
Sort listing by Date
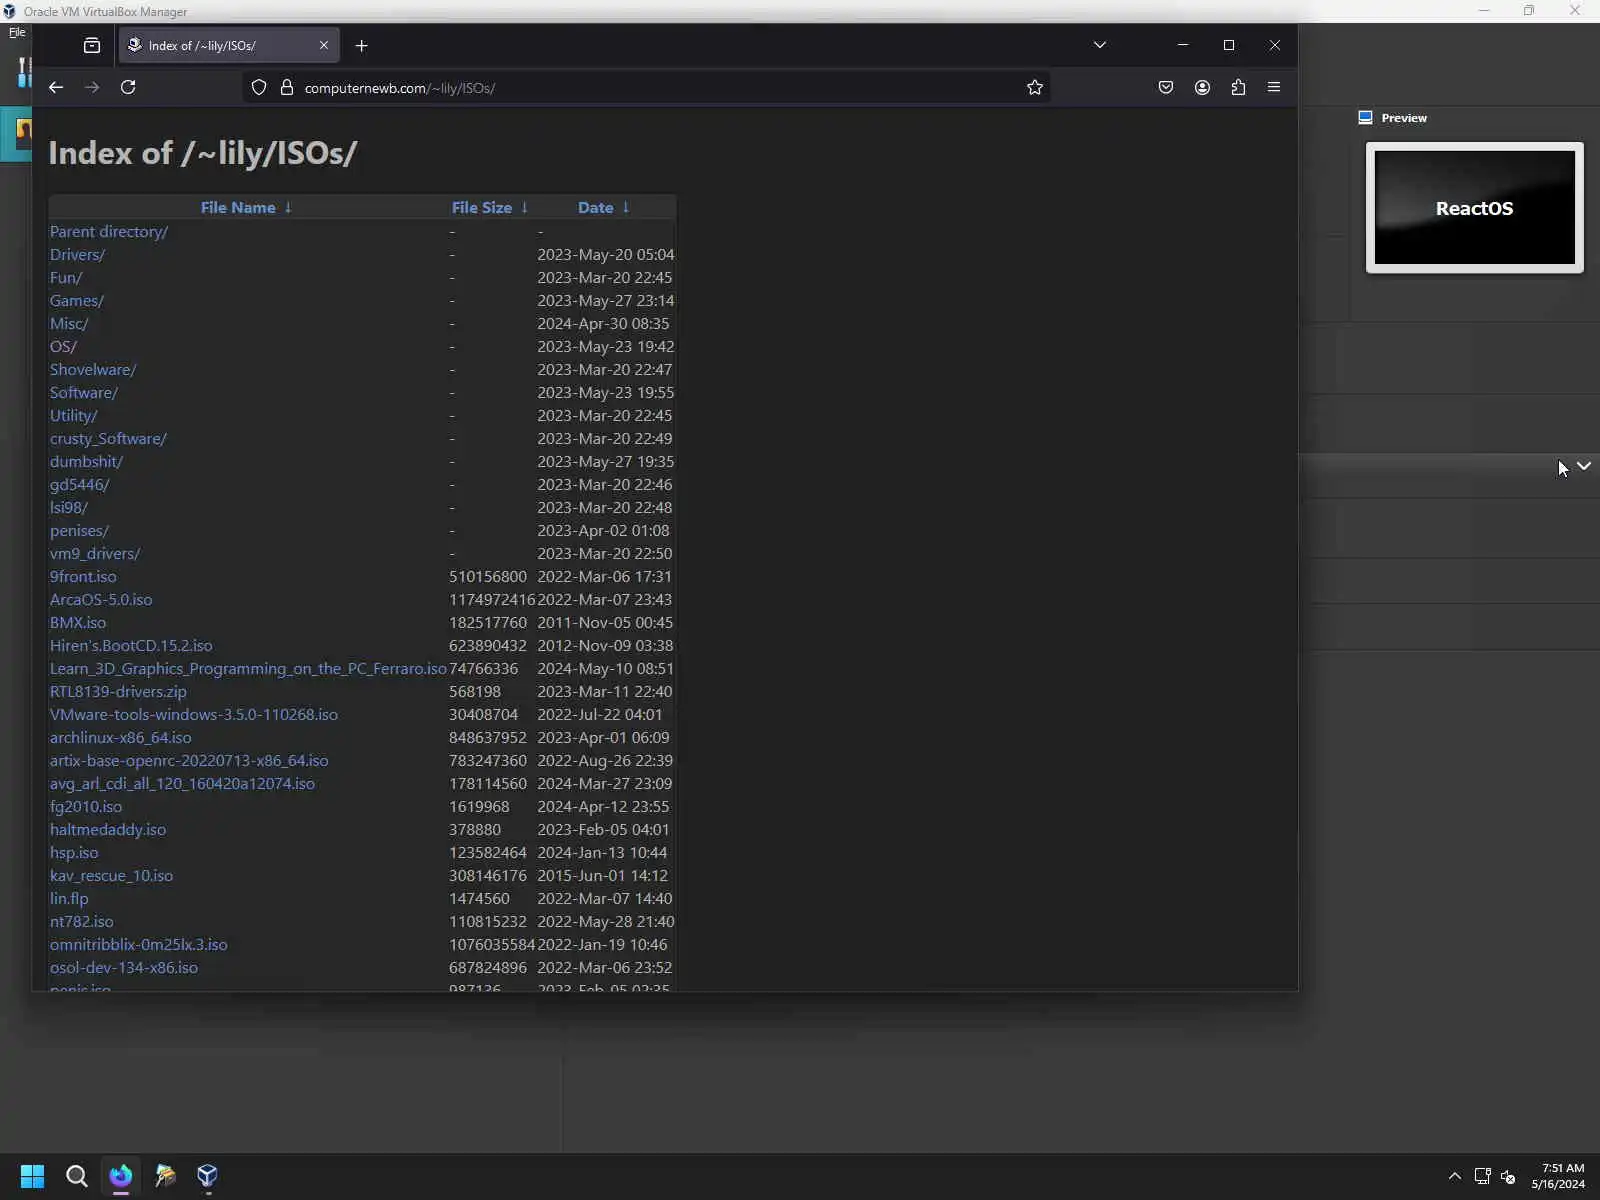[x=604, y=208]
